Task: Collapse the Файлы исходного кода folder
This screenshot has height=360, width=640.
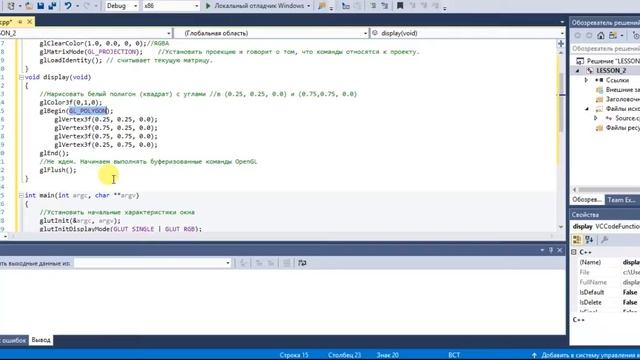Action: point(587,109)
